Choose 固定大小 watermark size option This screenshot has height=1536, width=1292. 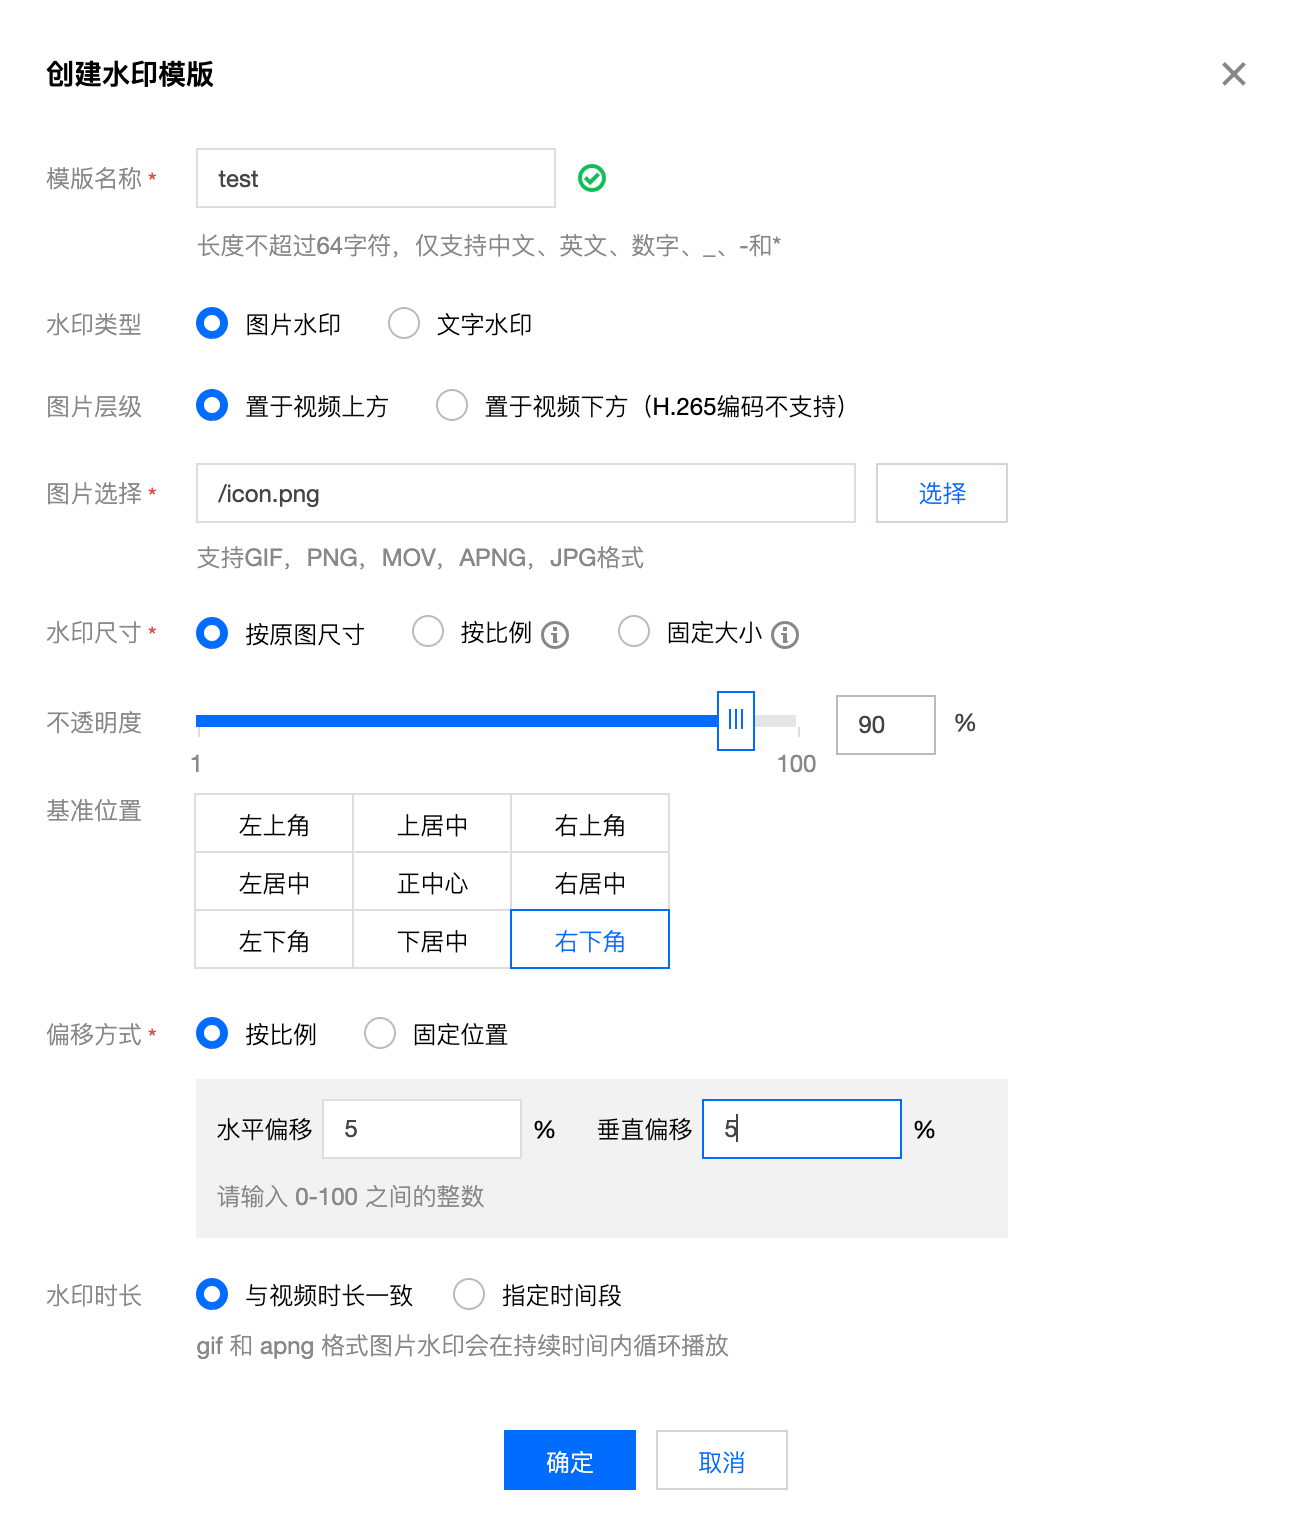(x=634, y=632)
